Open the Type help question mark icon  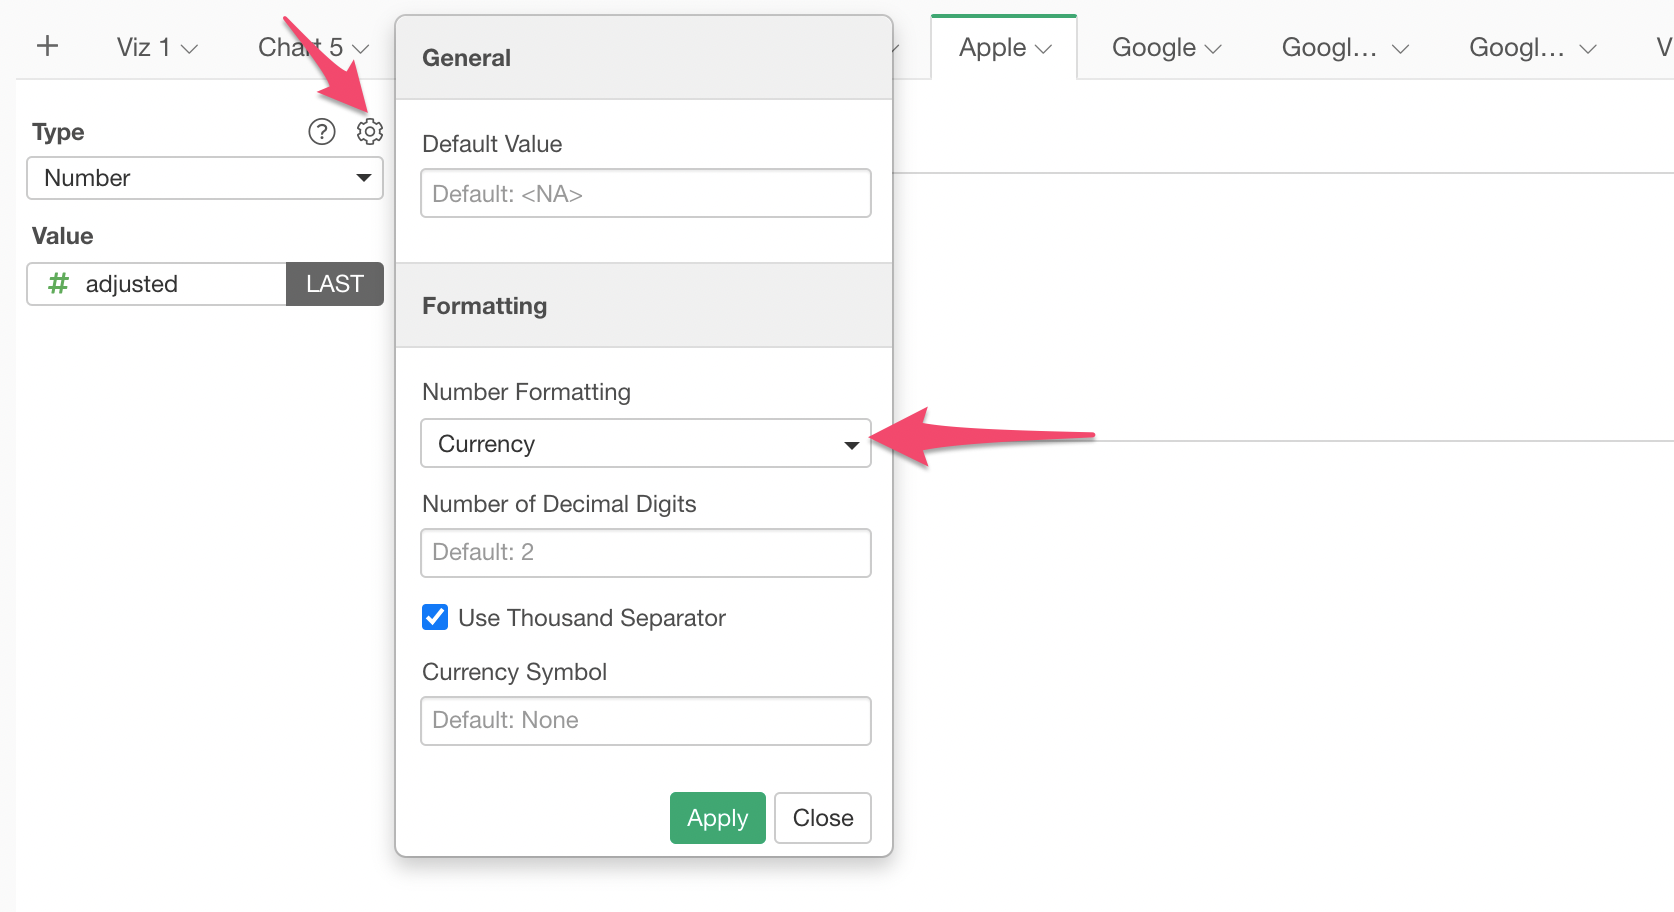point(322,132)
